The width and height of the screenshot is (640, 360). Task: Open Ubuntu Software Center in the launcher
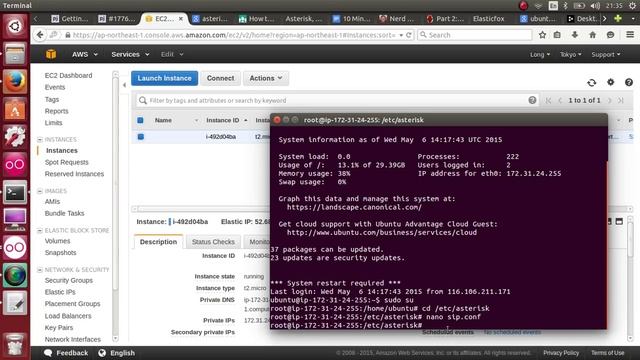(x=15, y=109)
